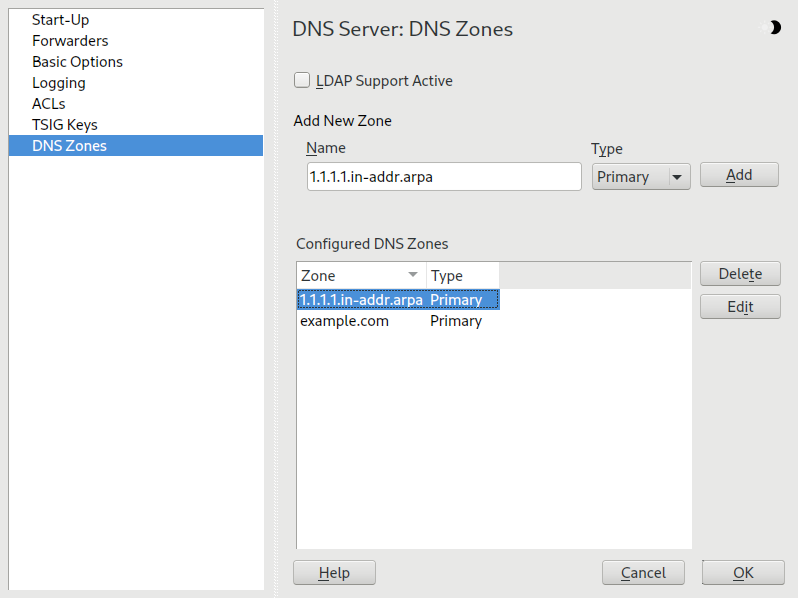The height and width of the screenshot is (598, 798).
Task: Click the Type column header
Action: click(461, 275)
